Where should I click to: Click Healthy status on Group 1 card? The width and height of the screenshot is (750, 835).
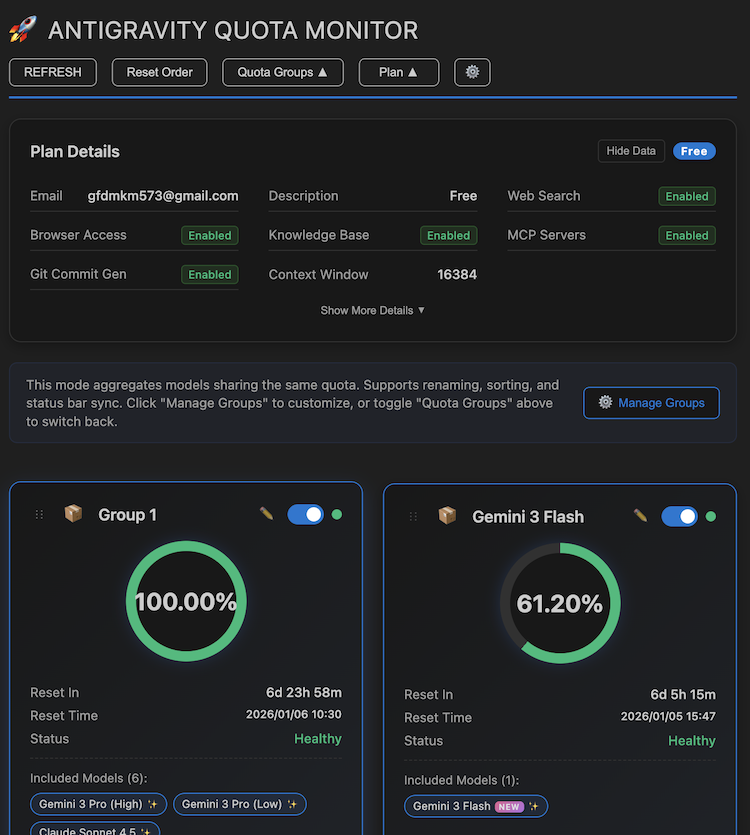318,739
